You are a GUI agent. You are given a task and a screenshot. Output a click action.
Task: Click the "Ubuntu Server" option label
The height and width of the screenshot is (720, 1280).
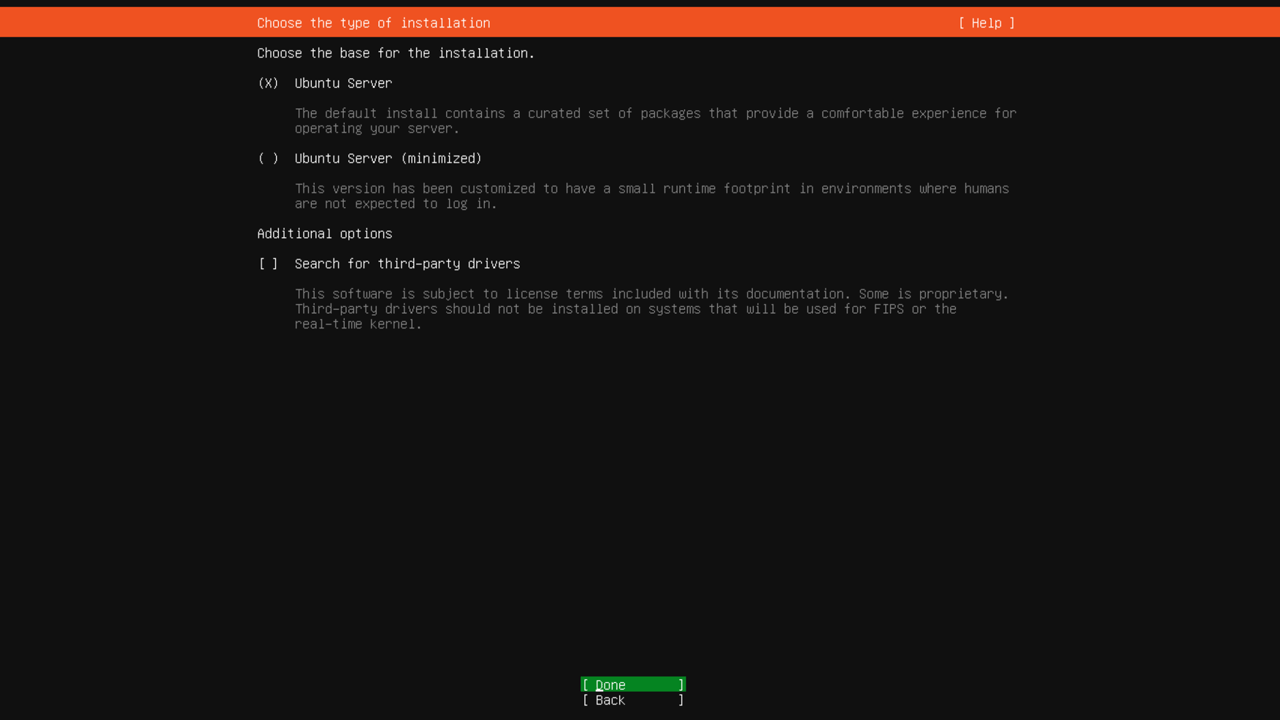point(343,83)
